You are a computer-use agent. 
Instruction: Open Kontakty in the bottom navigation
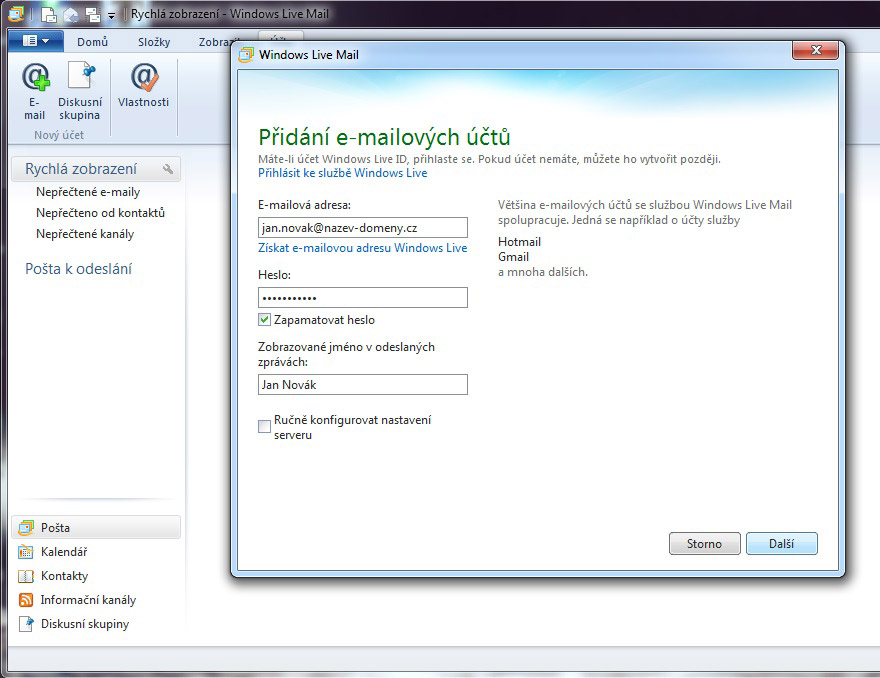pyautogui.click(x=64, y=576)
